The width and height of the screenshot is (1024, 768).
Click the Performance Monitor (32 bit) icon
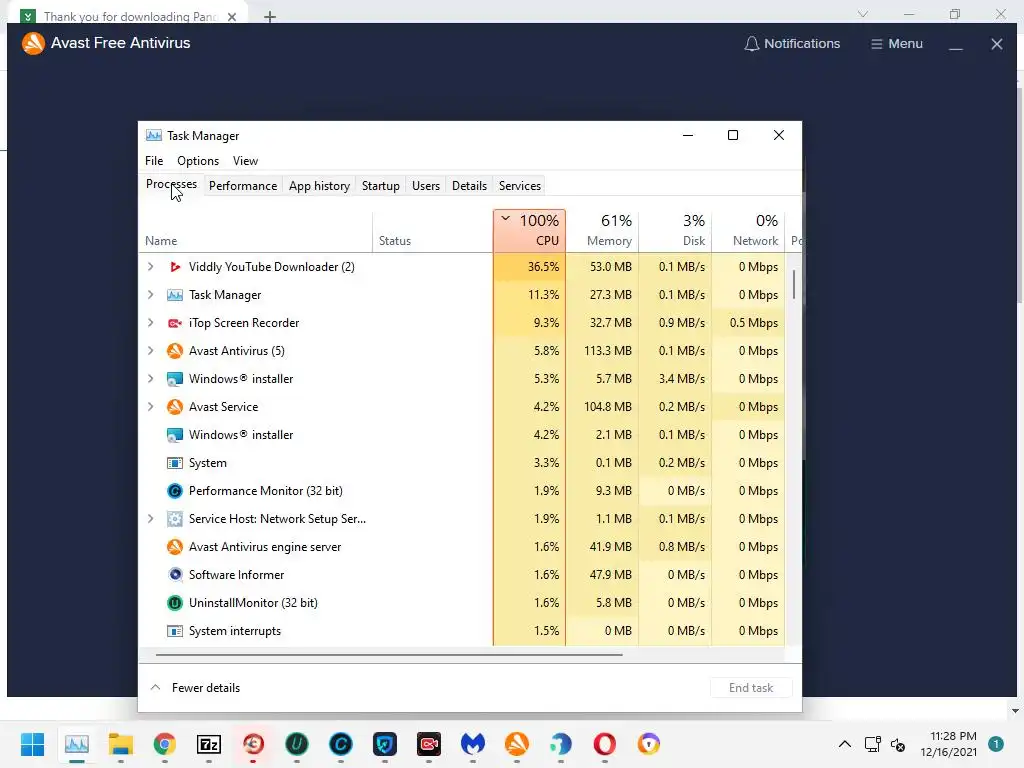(174, 490)
